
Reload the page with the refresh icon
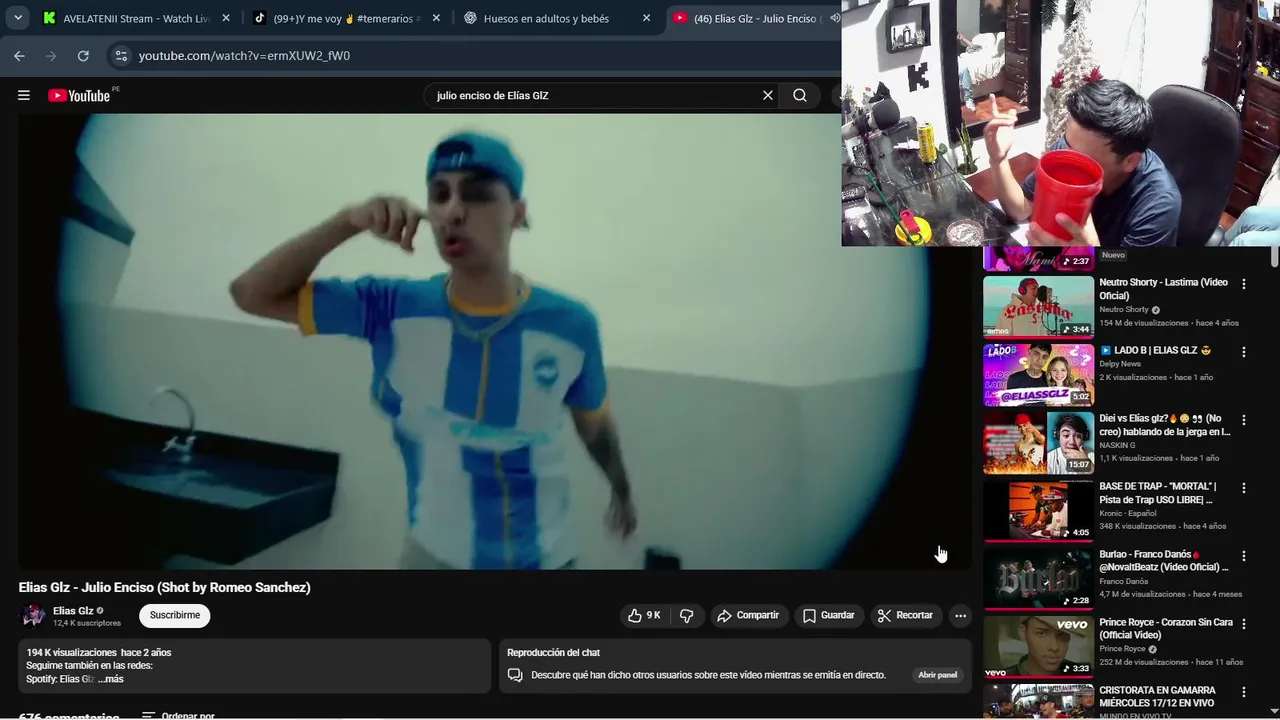click(x=83, y=56)
